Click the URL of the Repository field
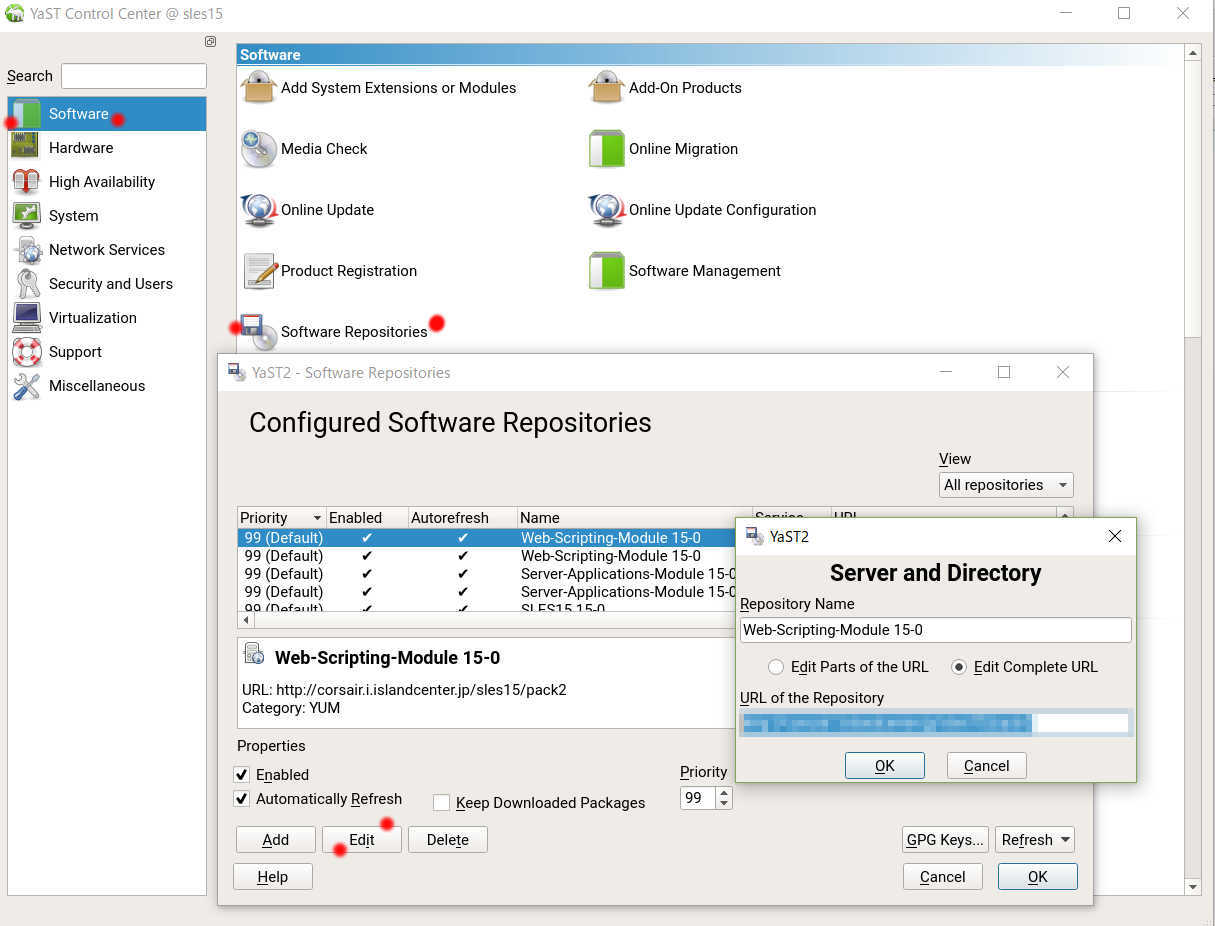 (x=936, y=723)
